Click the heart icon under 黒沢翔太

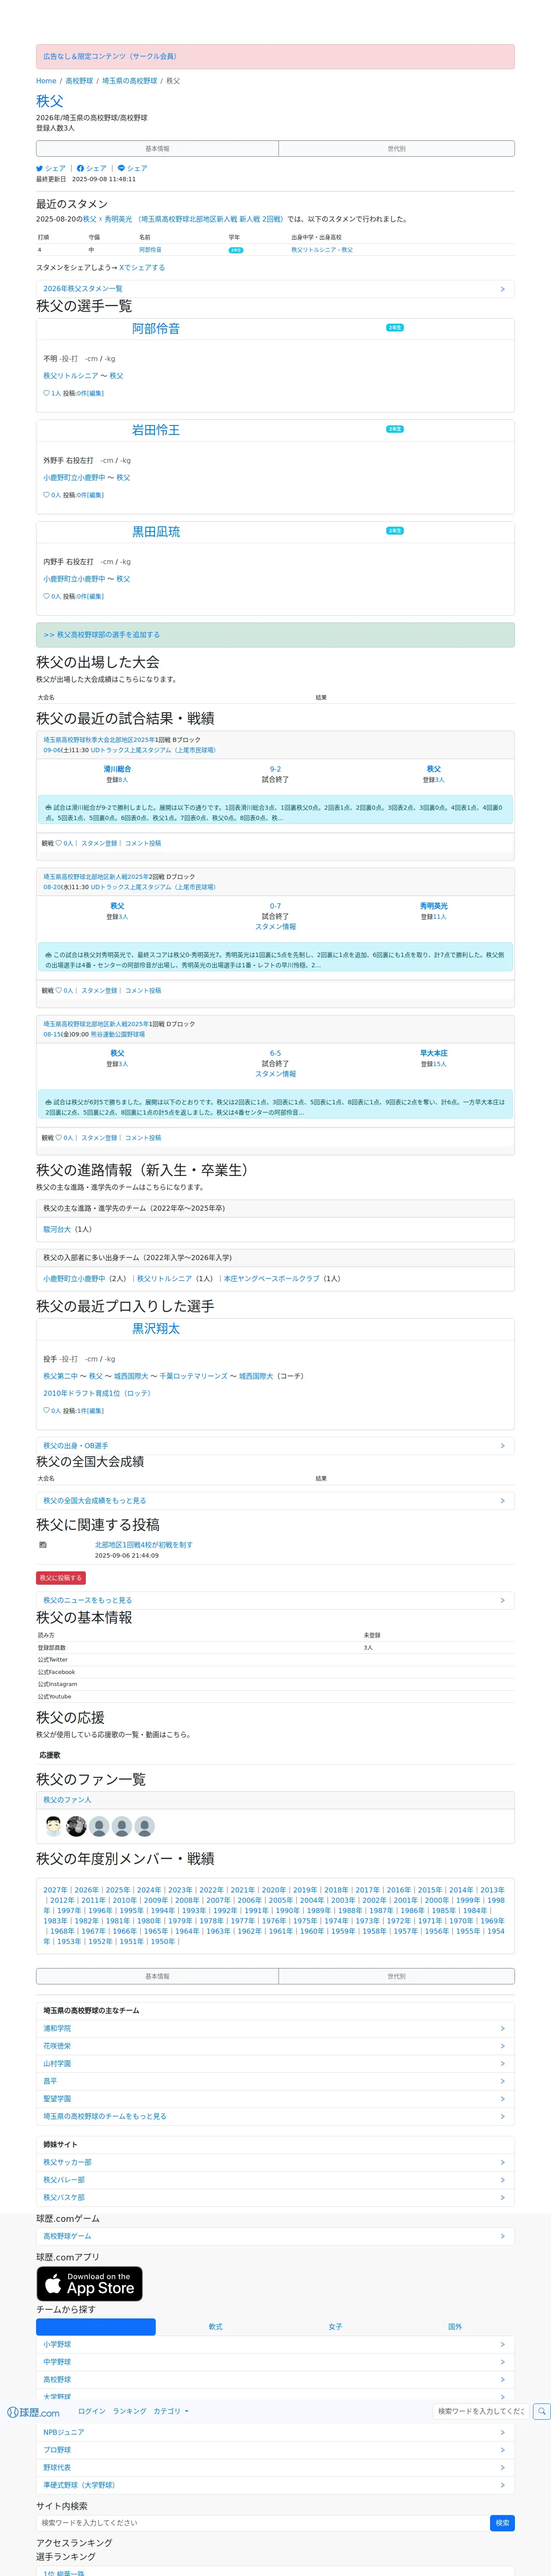click(46, 1411)
